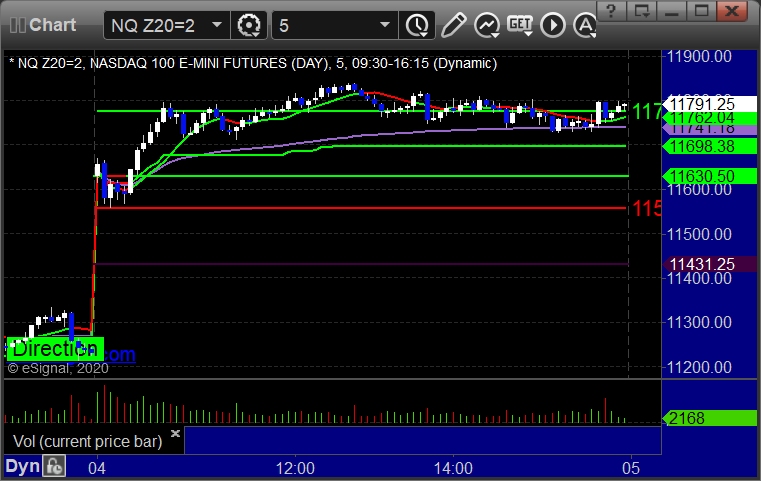Click the NQ Z20=2 symbol field

coord(166,25)
